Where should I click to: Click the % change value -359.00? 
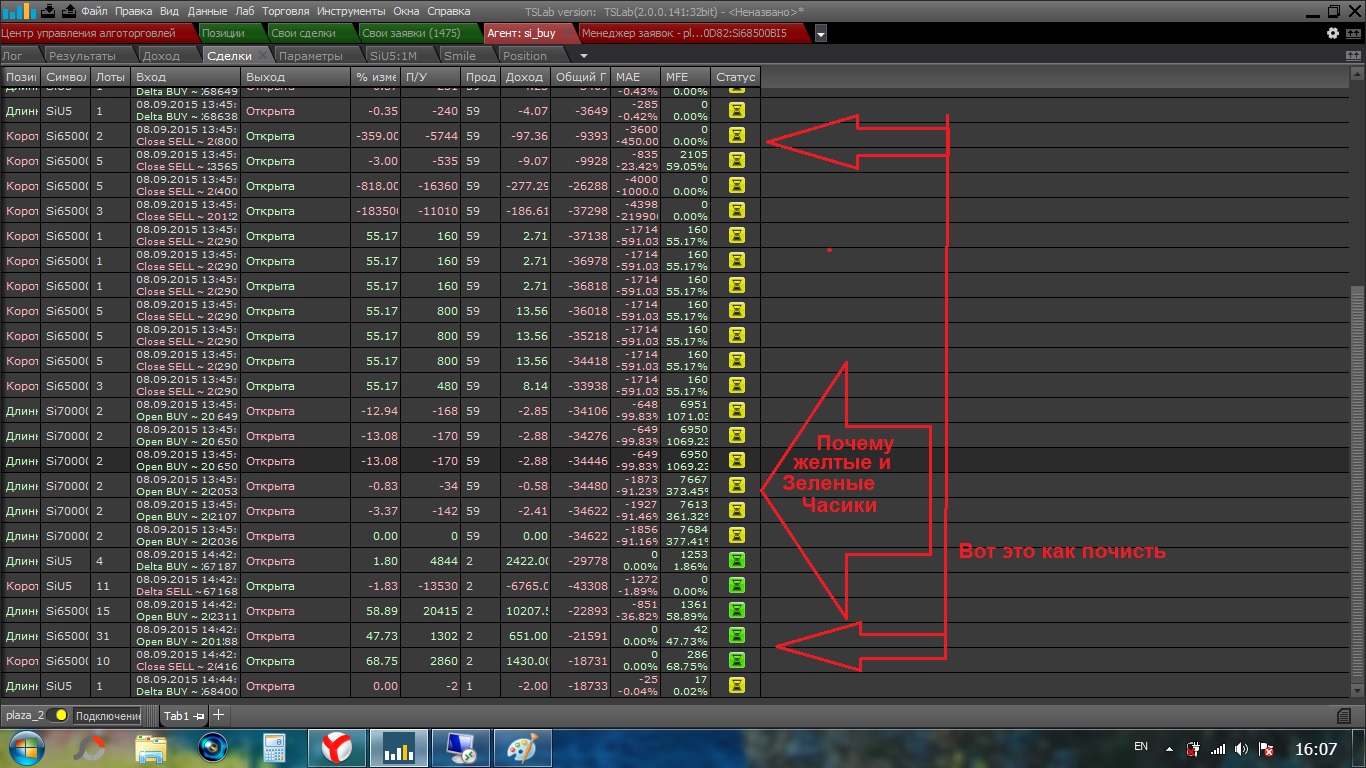pos(377,136)
